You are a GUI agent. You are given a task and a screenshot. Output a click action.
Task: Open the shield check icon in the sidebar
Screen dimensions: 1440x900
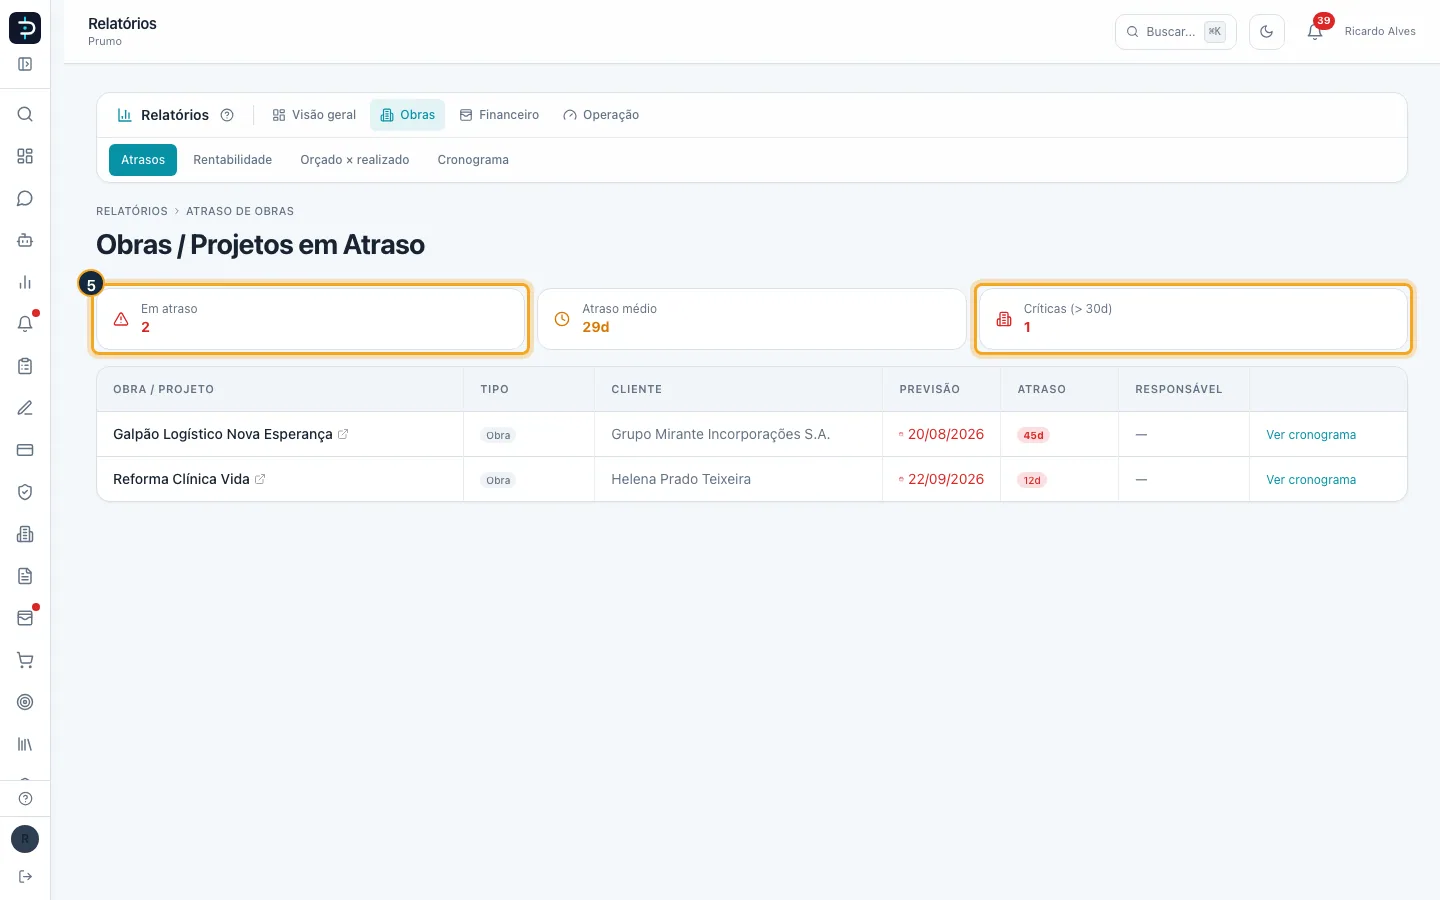[x=25, y=492]
